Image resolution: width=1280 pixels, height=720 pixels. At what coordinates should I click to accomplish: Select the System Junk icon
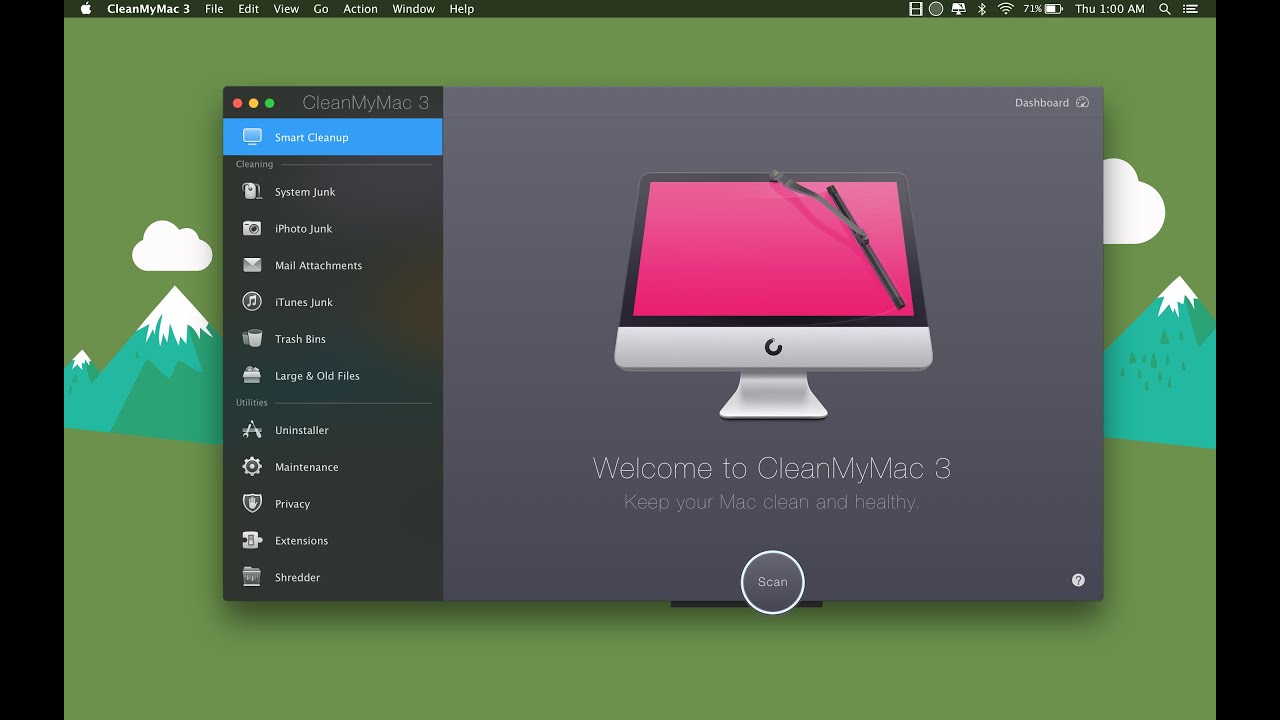click(252, 191)
